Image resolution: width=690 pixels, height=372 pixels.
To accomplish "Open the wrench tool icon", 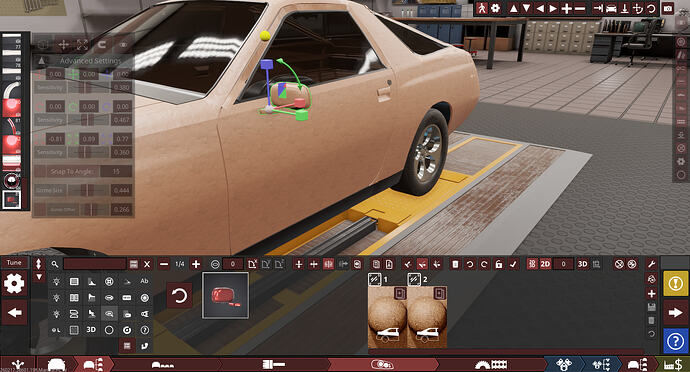I will 652,264.
